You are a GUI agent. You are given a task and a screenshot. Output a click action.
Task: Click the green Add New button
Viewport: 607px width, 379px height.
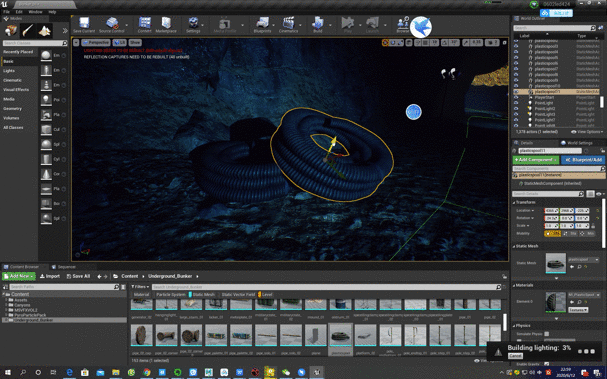click(x=19, y=276)
